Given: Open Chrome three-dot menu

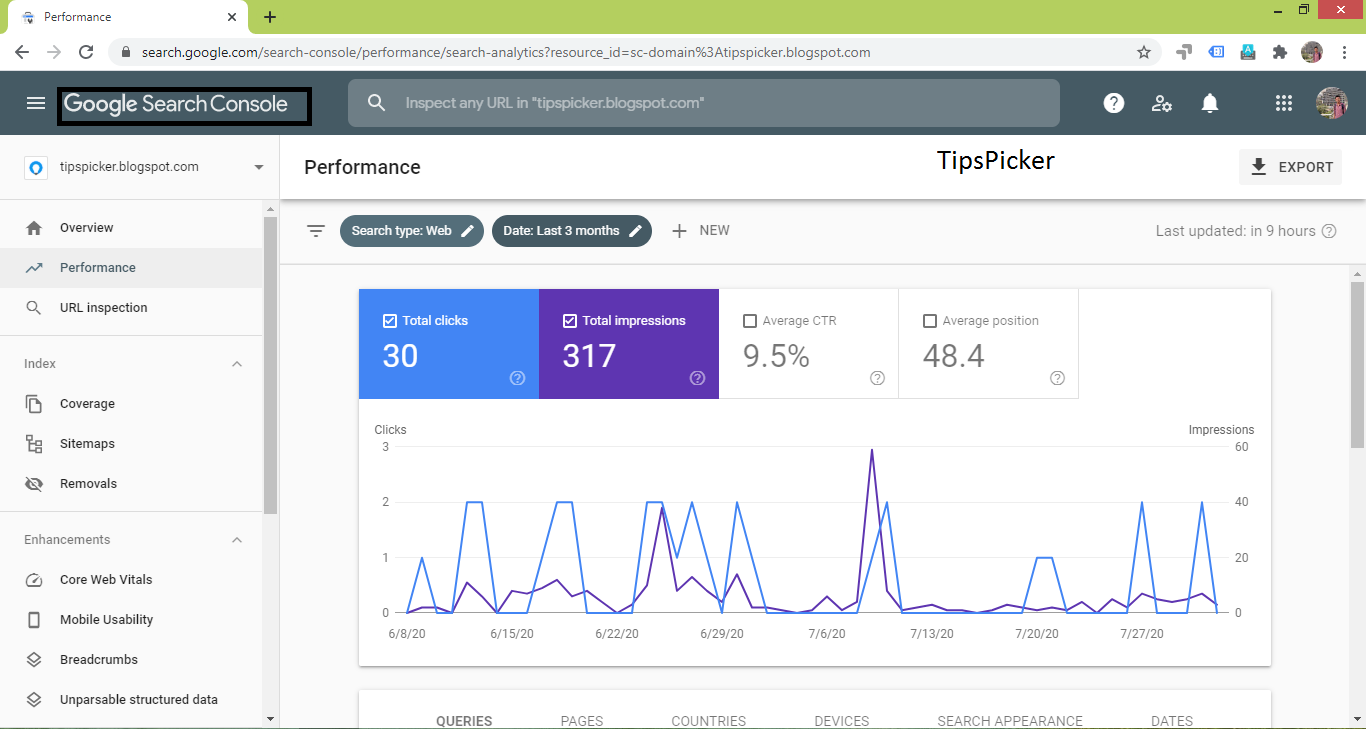Looking at the screenshot, I should (x=1345, y=52).
